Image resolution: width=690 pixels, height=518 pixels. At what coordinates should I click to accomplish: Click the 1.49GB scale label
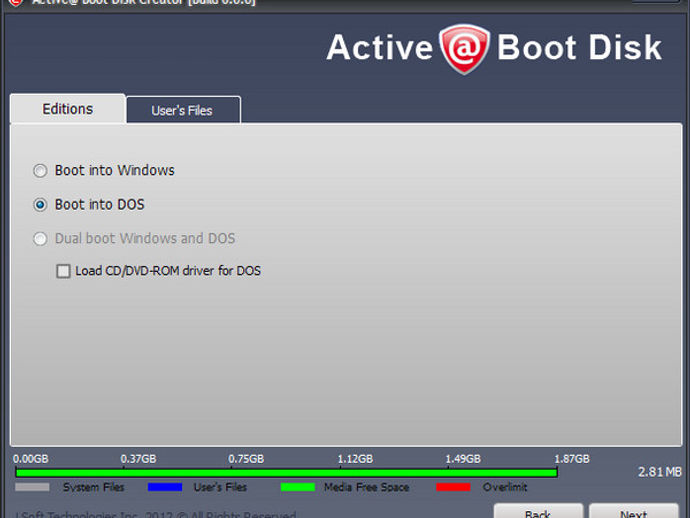pyautogui.click(x=463, y=459)
